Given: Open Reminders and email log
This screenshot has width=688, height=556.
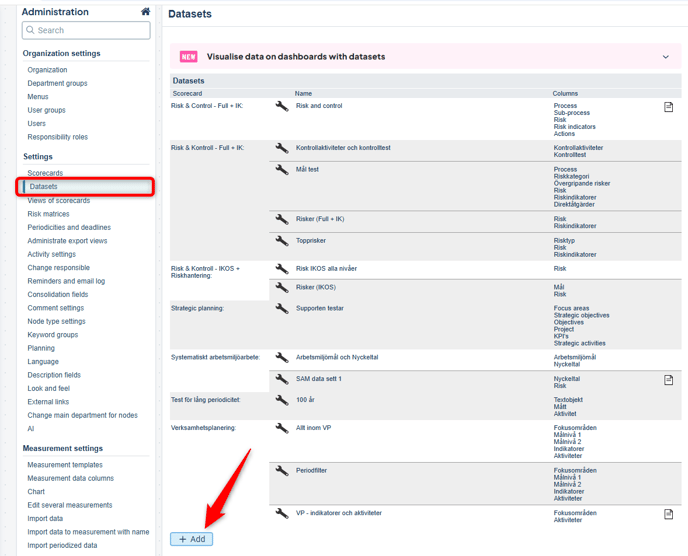Looking at the screenshot, I should coord(66,281).
